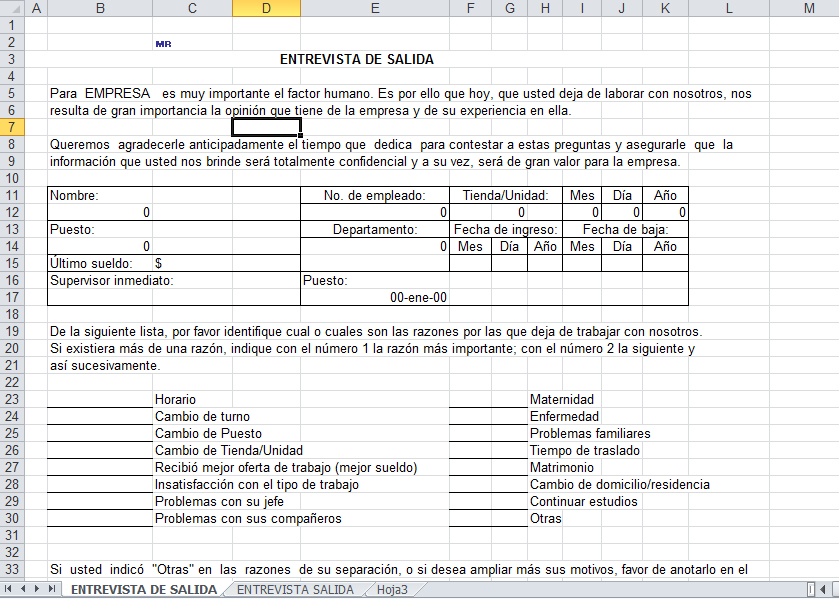Click the Enfermedad text

click(x=565, y=416)
